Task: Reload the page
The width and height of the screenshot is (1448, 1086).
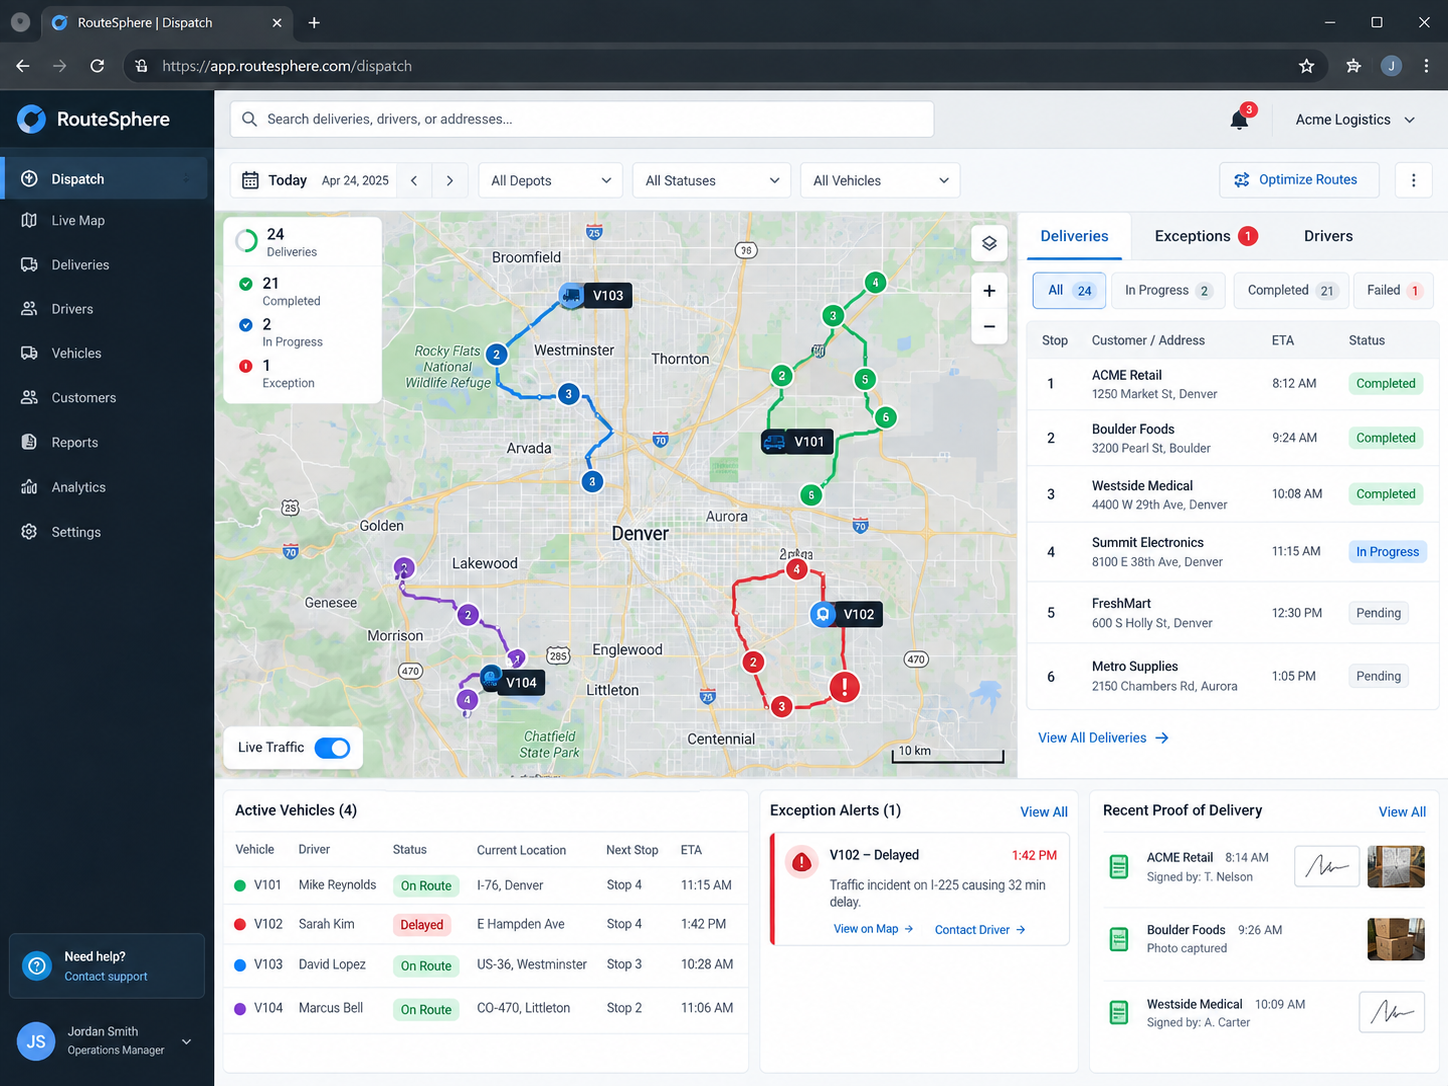Action: pos(97,66)
